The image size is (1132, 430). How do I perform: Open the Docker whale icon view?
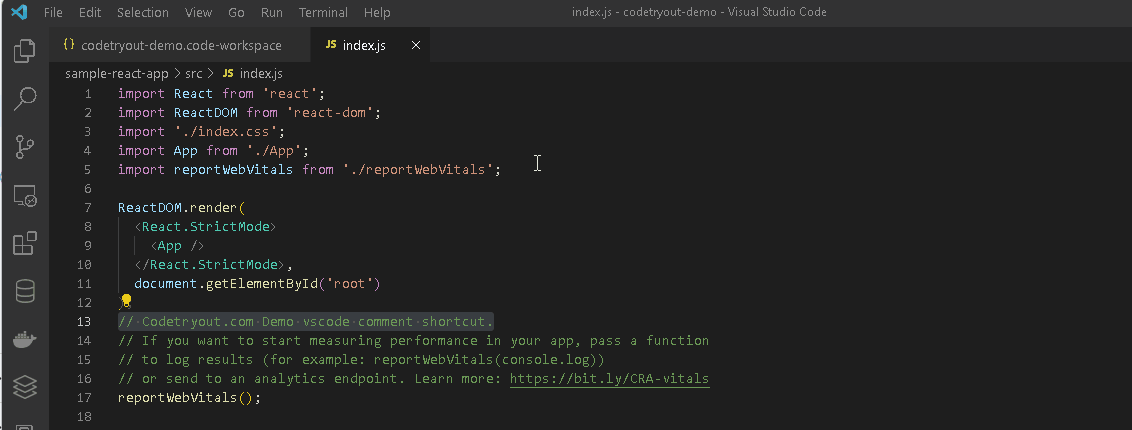[x=25, y=341]
